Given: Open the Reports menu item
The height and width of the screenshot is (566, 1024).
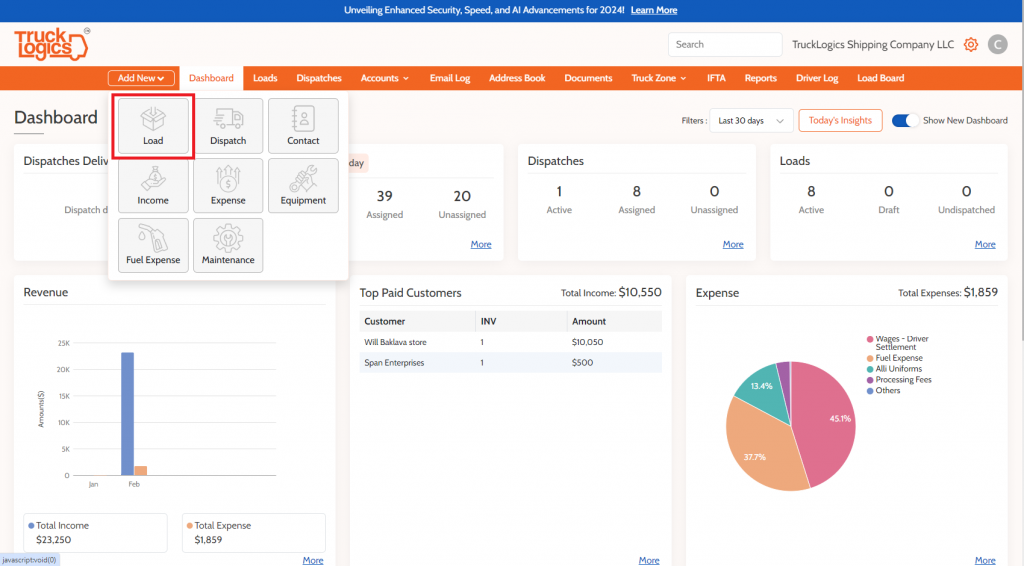Looking at the screenshot, I should click(x=761, y=78).
